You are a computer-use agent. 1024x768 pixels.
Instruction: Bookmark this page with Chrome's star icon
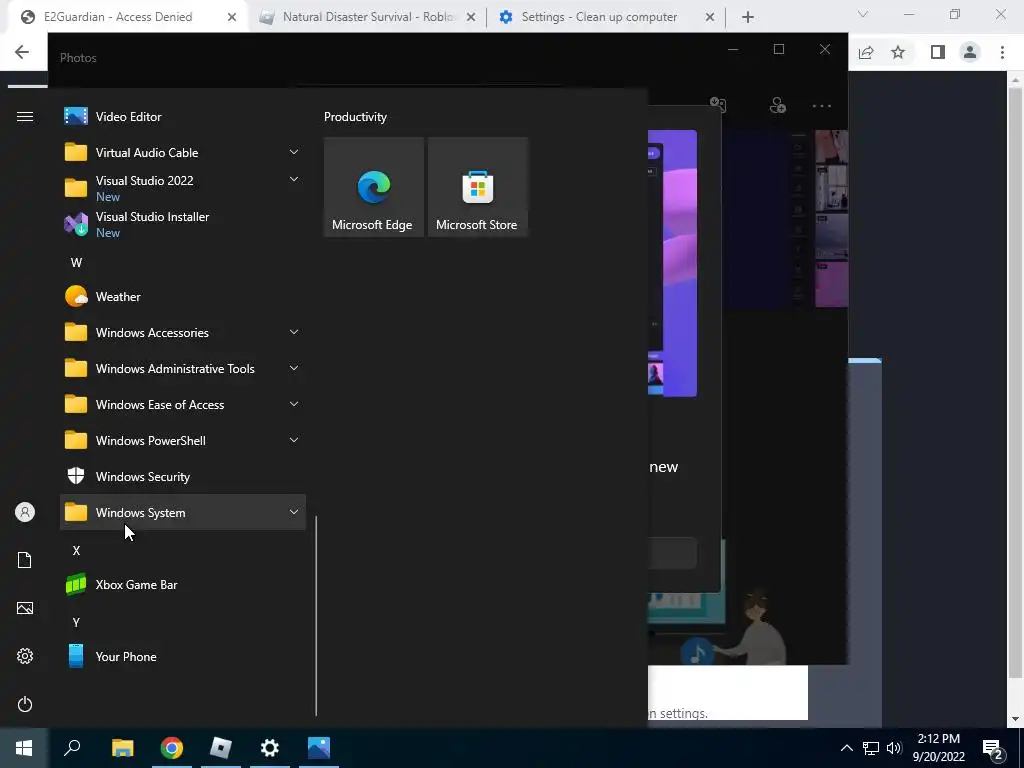[899, 52]
